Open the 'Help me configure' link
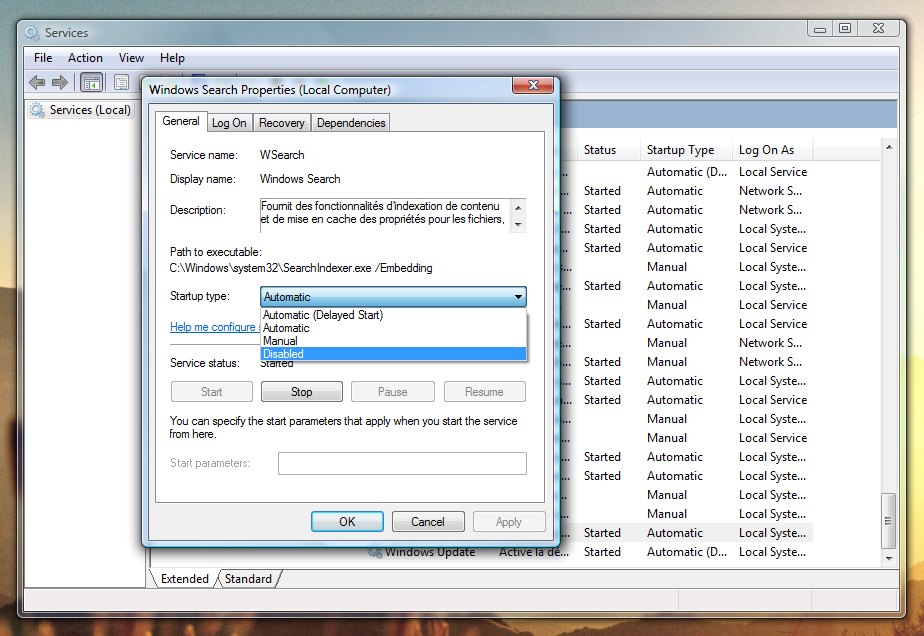 [214, 327]
